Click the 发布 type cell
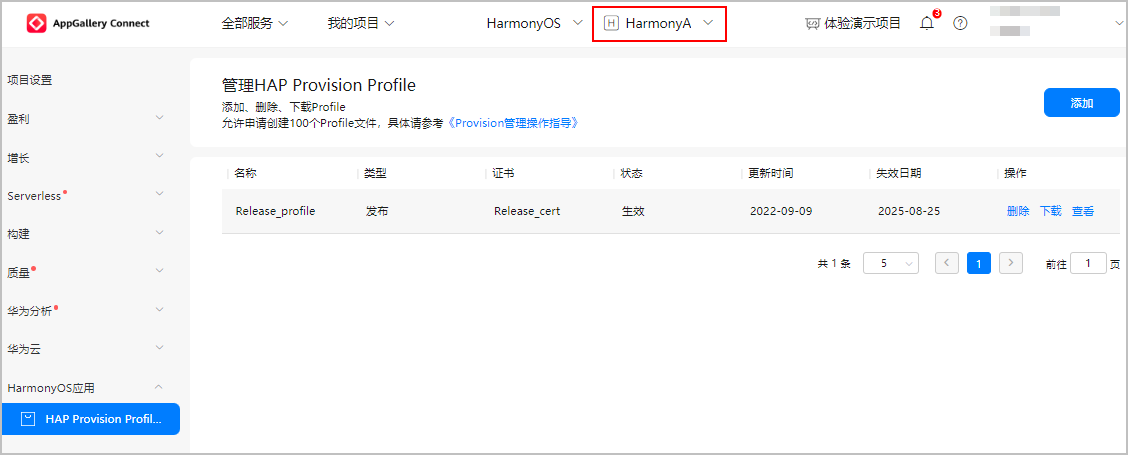1128x455 pixels. coord(377,212)
